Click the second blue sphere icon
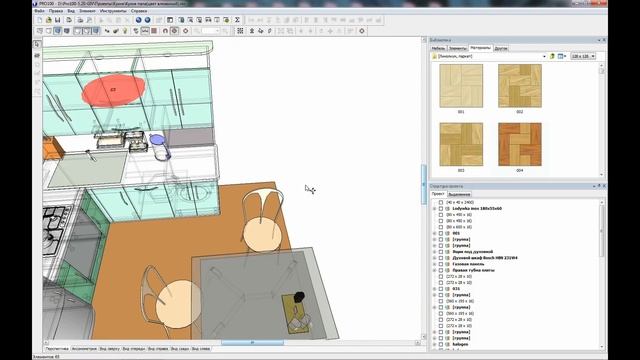The image size is (640, 360). 148,20
